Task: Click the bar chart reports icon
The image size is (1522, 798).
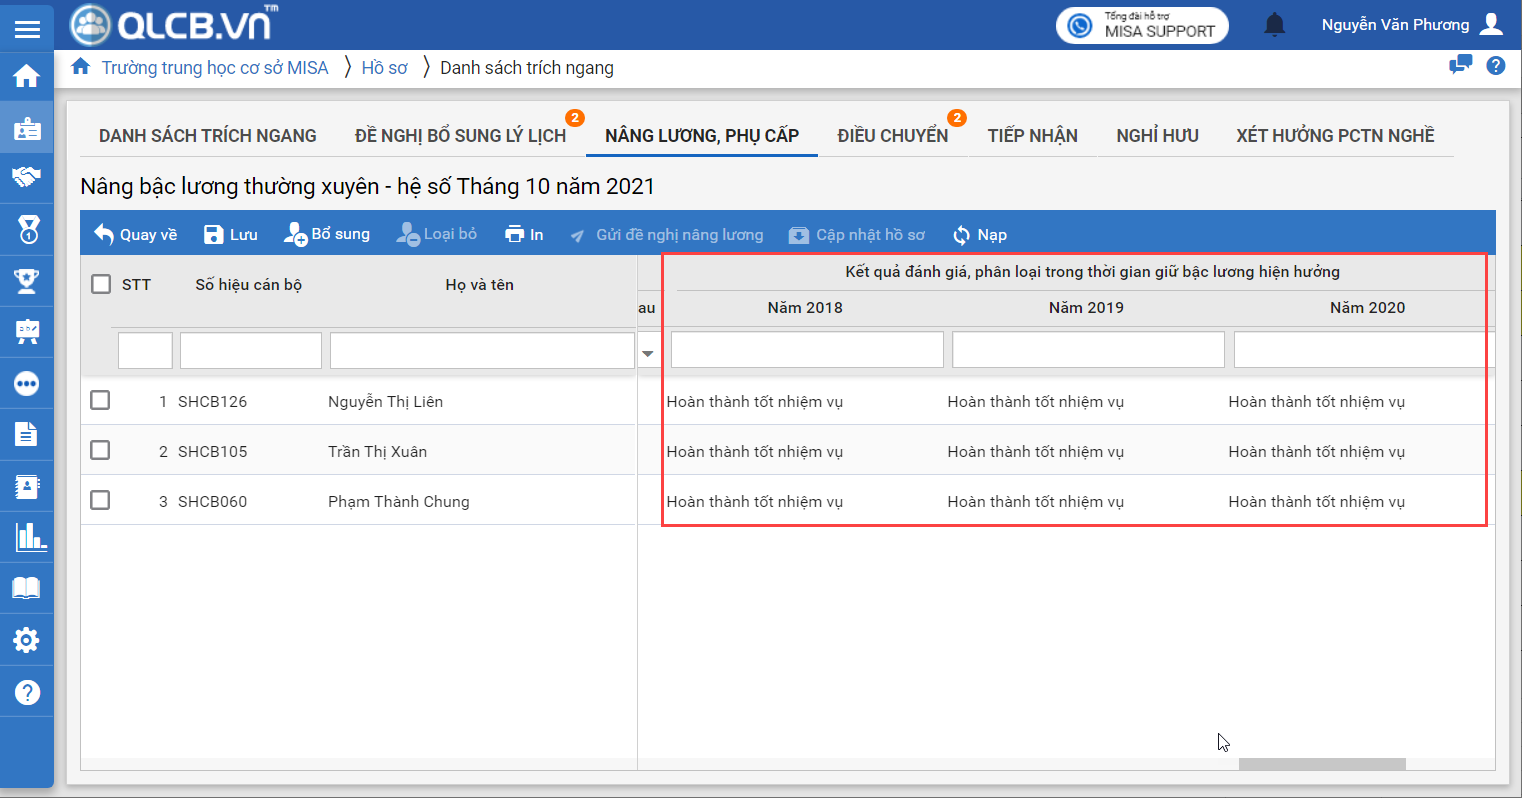Action: click(x=29, y=537)
